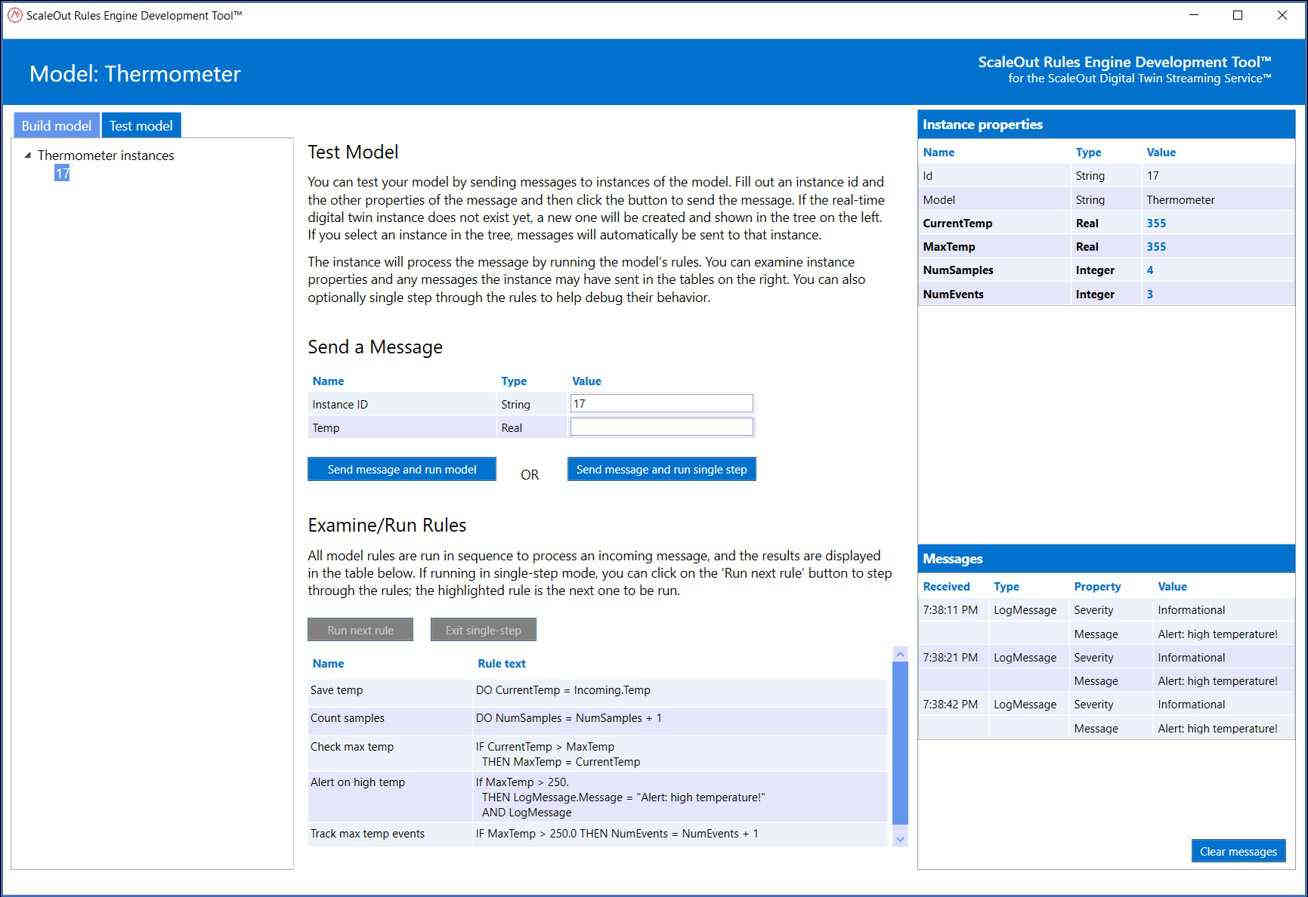The image size is (1308, 897).
Task: Click the Model value Thermometer
Action: pyautogui.click(x=1180, y=199)
